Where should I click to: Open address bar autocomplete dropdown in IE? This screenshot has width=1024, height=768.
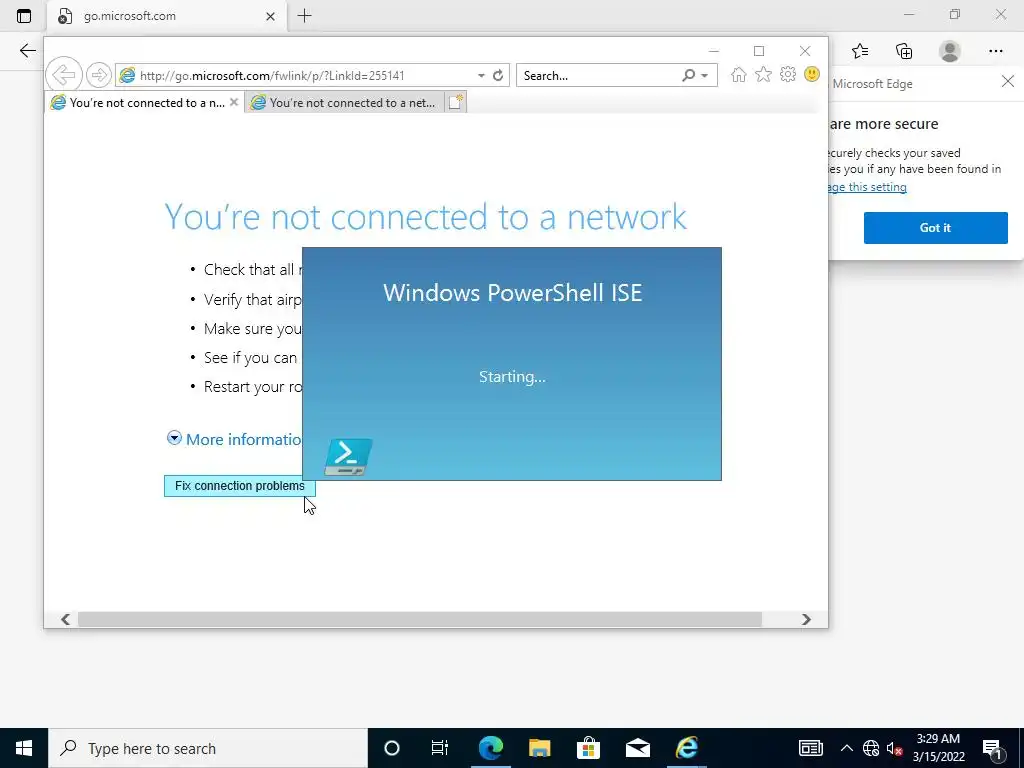click(481, 76)
